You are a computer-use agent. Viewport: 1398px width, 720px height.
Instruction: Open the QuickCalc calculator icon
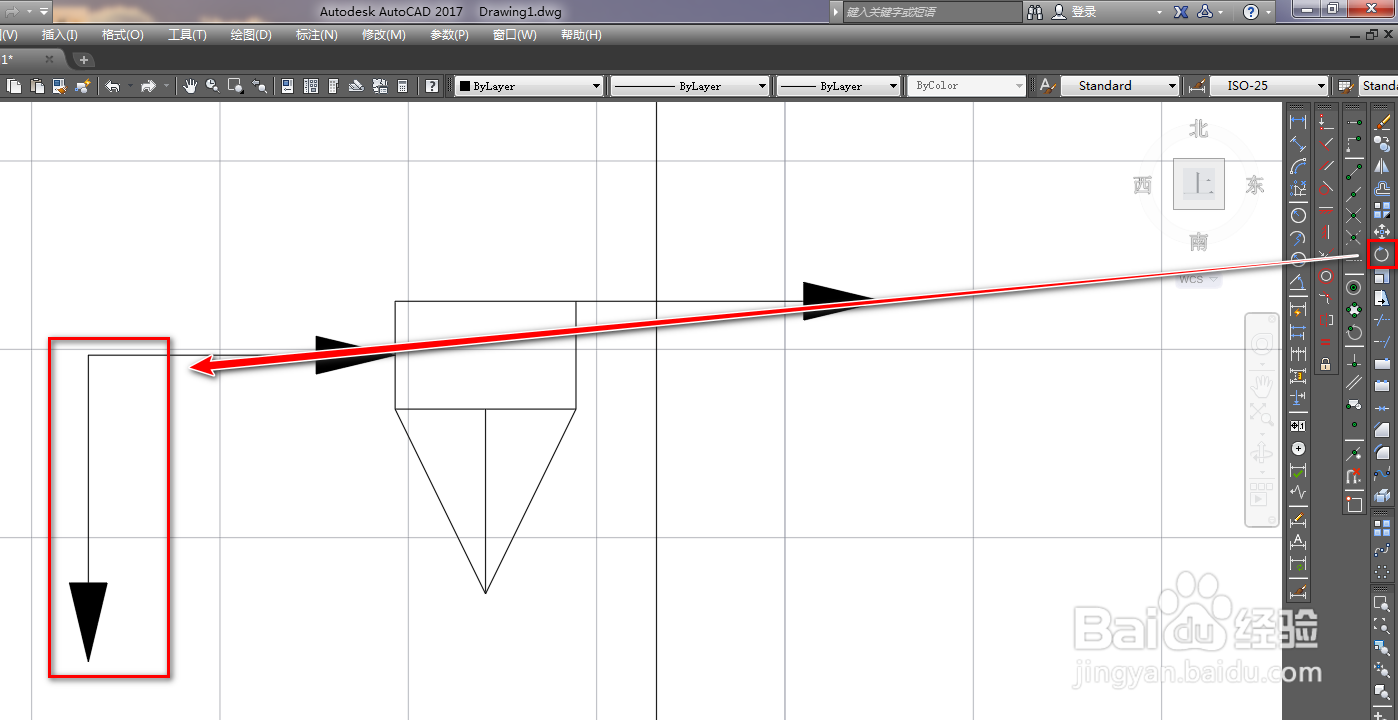click(402, 86)
